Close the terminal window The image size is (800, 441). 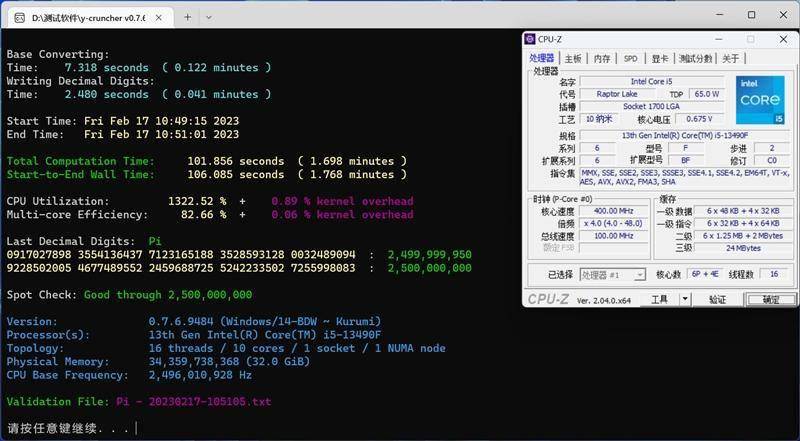coord(783,15)
